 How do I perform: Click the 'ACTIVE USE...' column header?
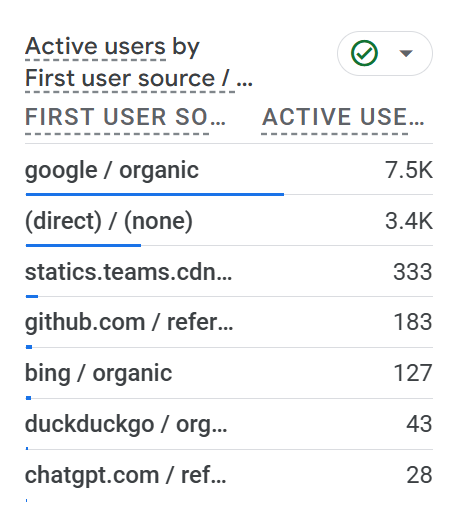[x=343, y=117]
